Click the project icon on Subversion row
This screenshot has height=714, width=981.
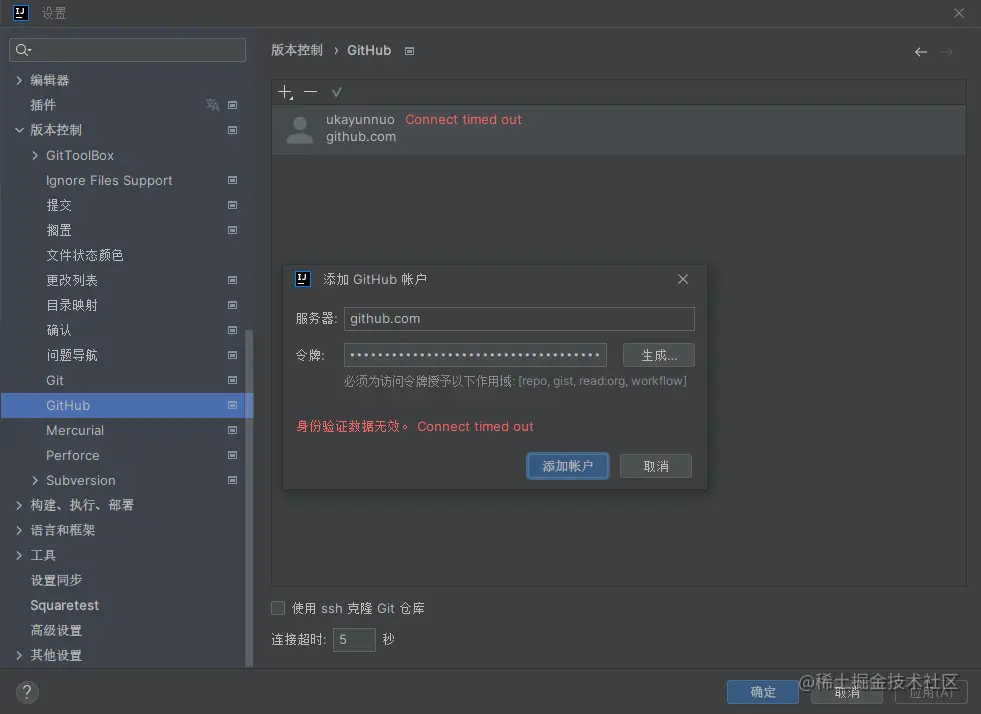click(232, 481)
